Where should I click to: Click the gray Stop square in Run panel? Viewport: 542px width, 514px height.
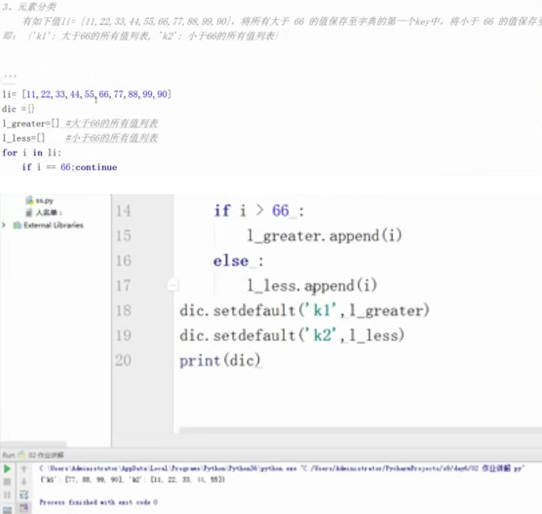7,482
